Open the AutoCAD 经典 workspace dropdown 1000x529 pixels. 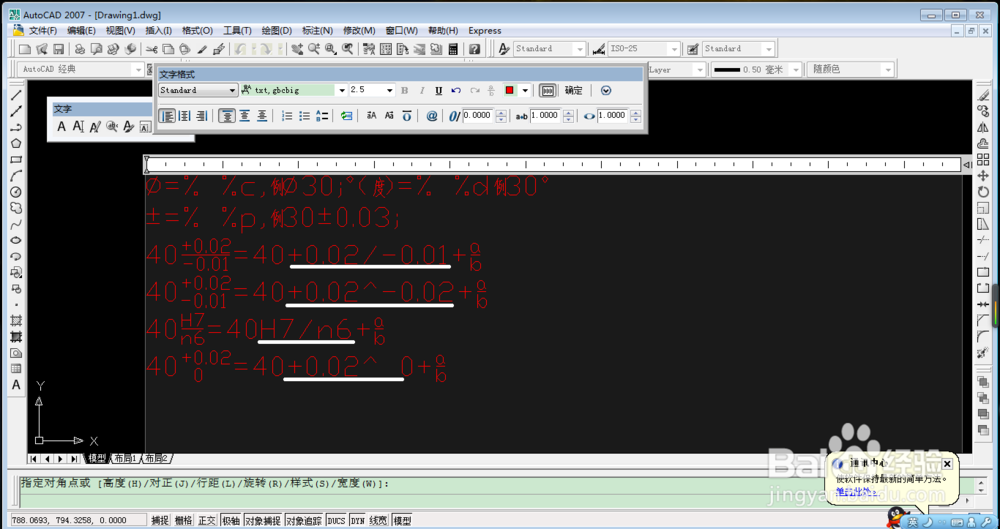point(137,69)
